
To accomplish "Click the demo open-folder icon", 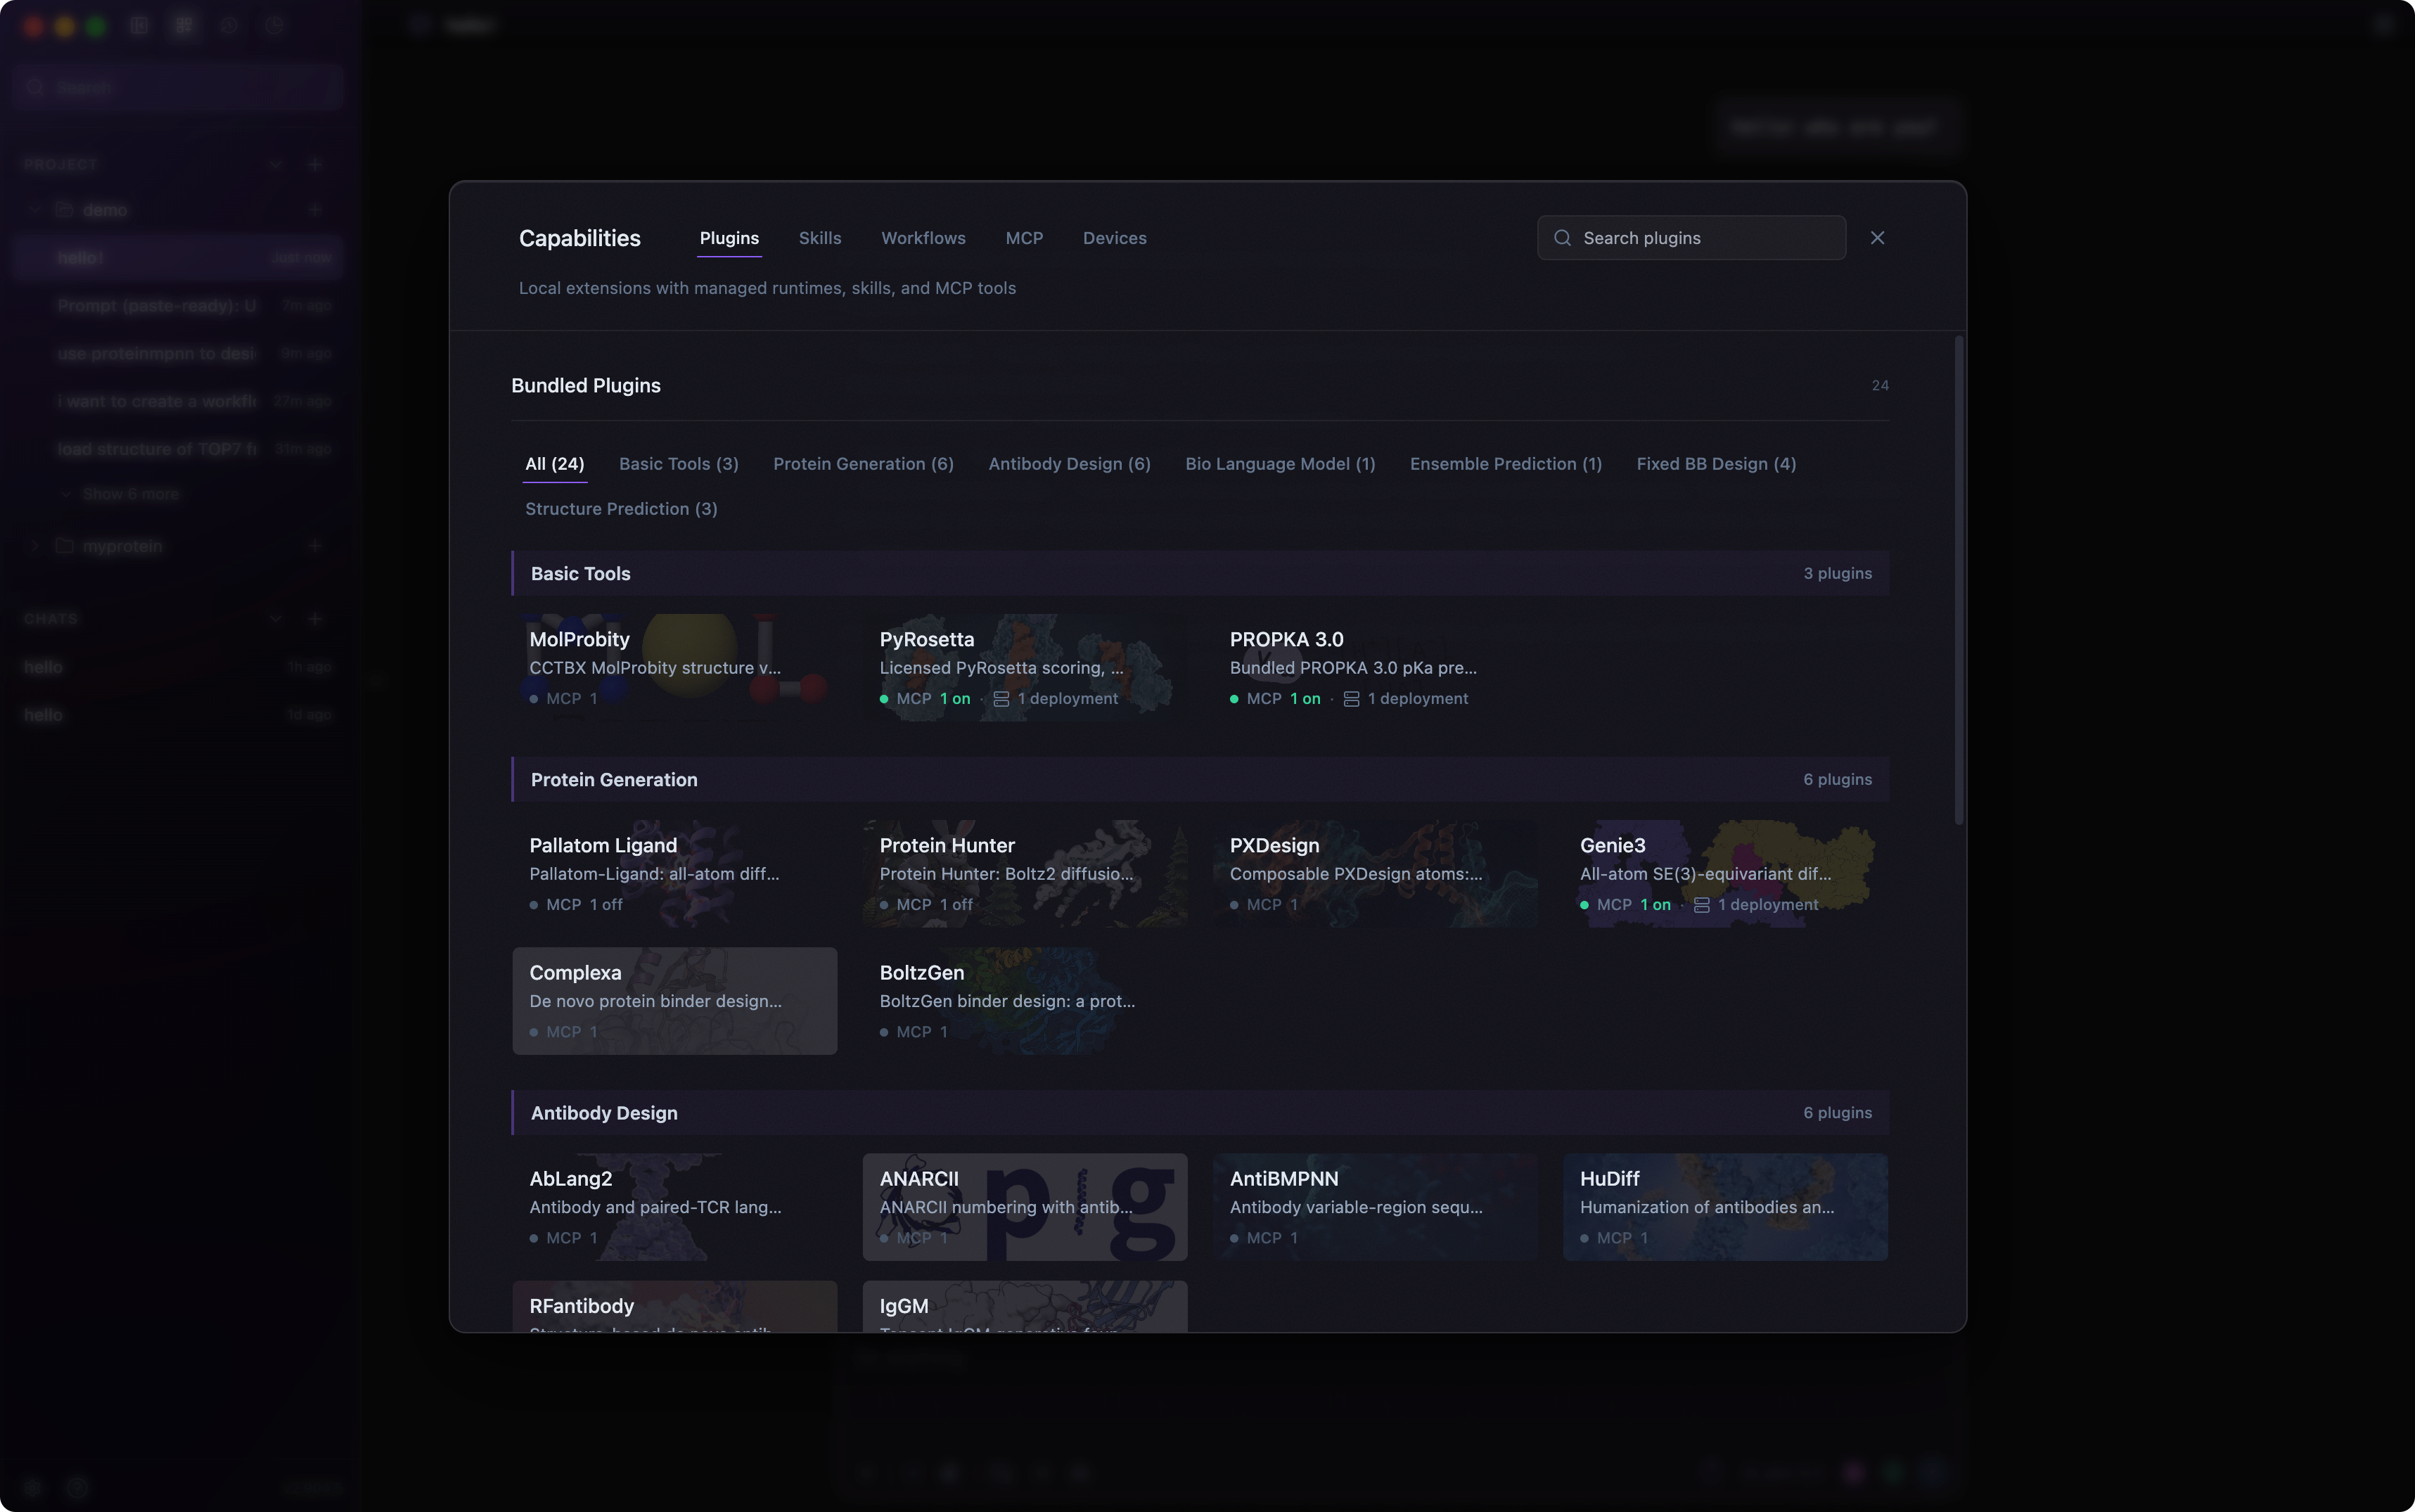I will pyautogui.click(x=65, y=210).
